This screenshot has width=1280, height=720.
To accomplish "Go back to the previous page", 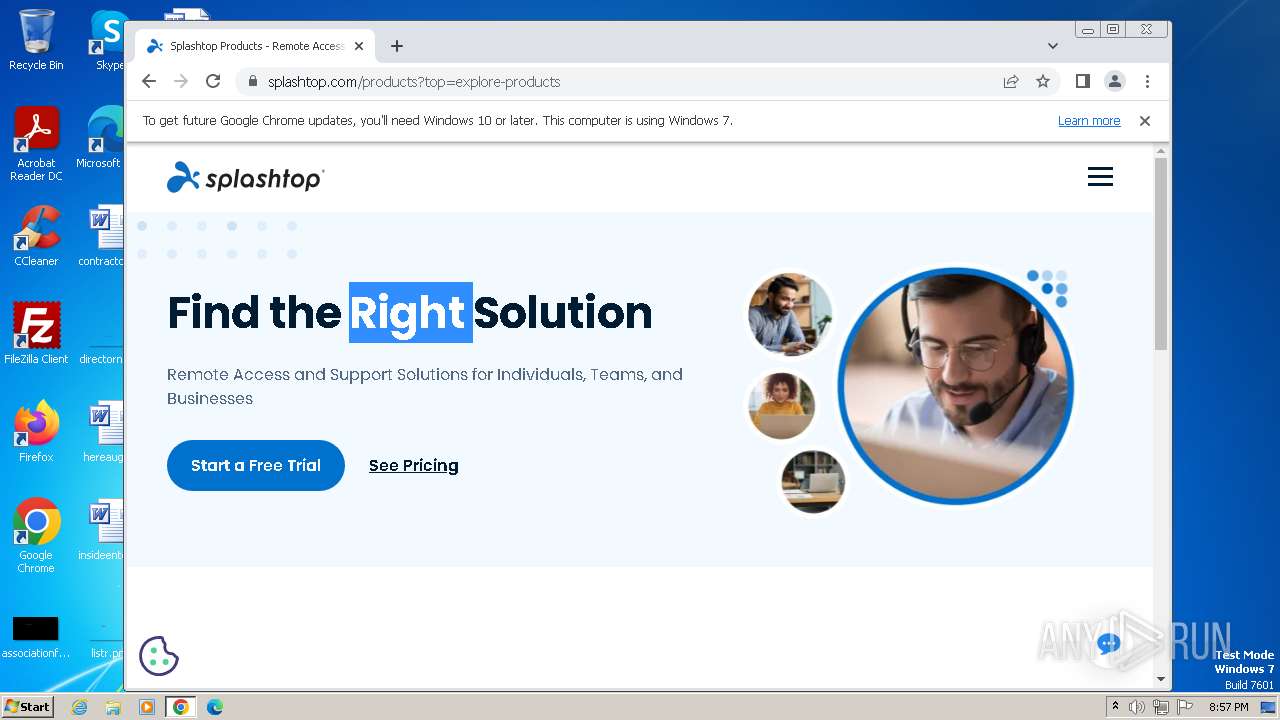I will point(149,81).
